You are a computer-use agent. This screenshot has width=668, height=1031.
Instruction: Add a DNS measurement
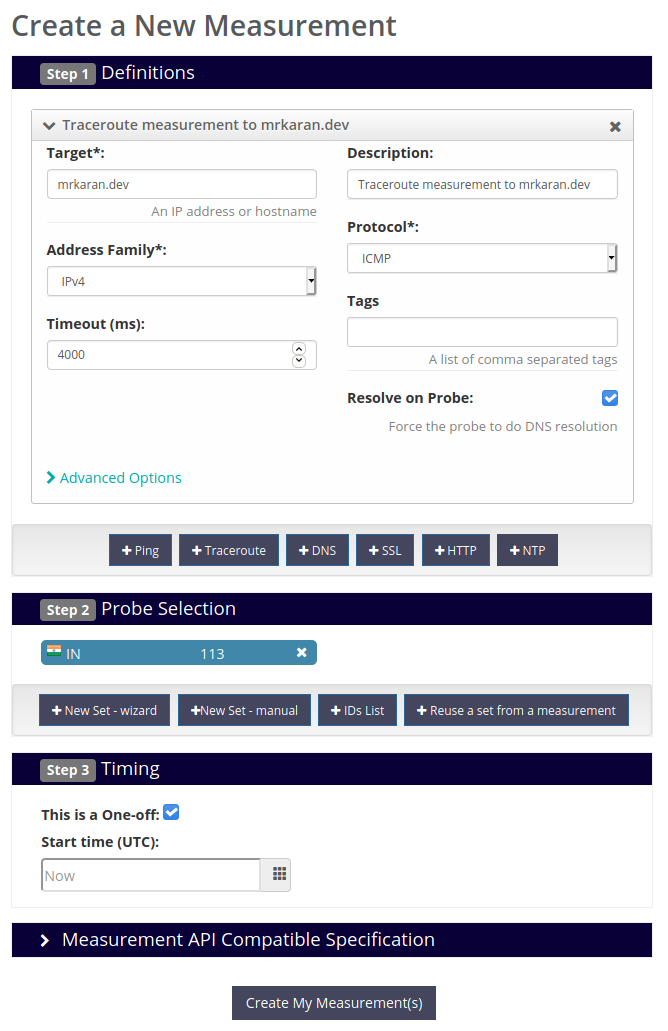point(318,550)
